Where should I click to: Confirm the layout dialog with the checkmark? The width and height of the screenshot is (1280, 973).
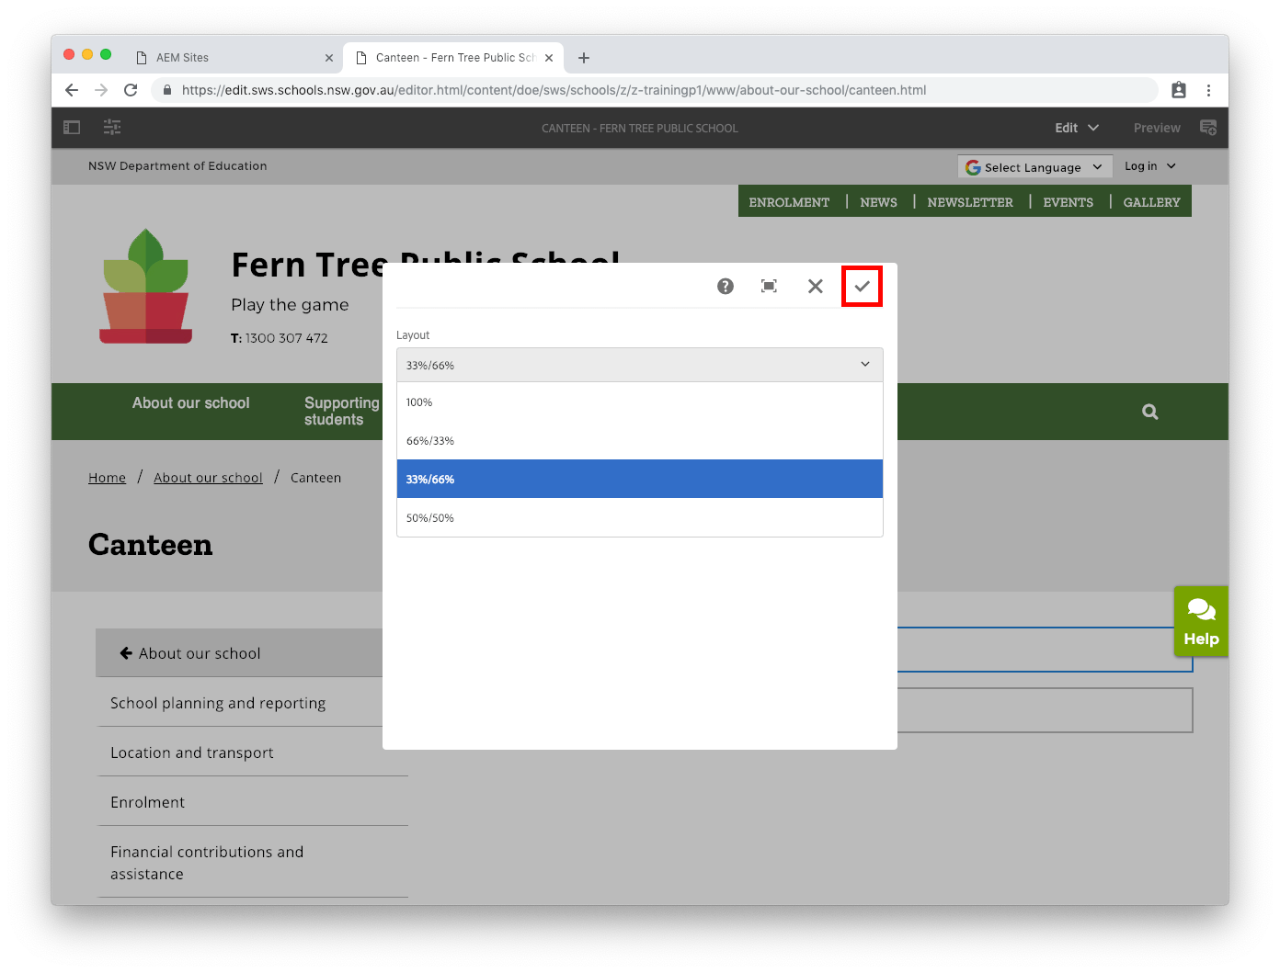pos(862,286)
